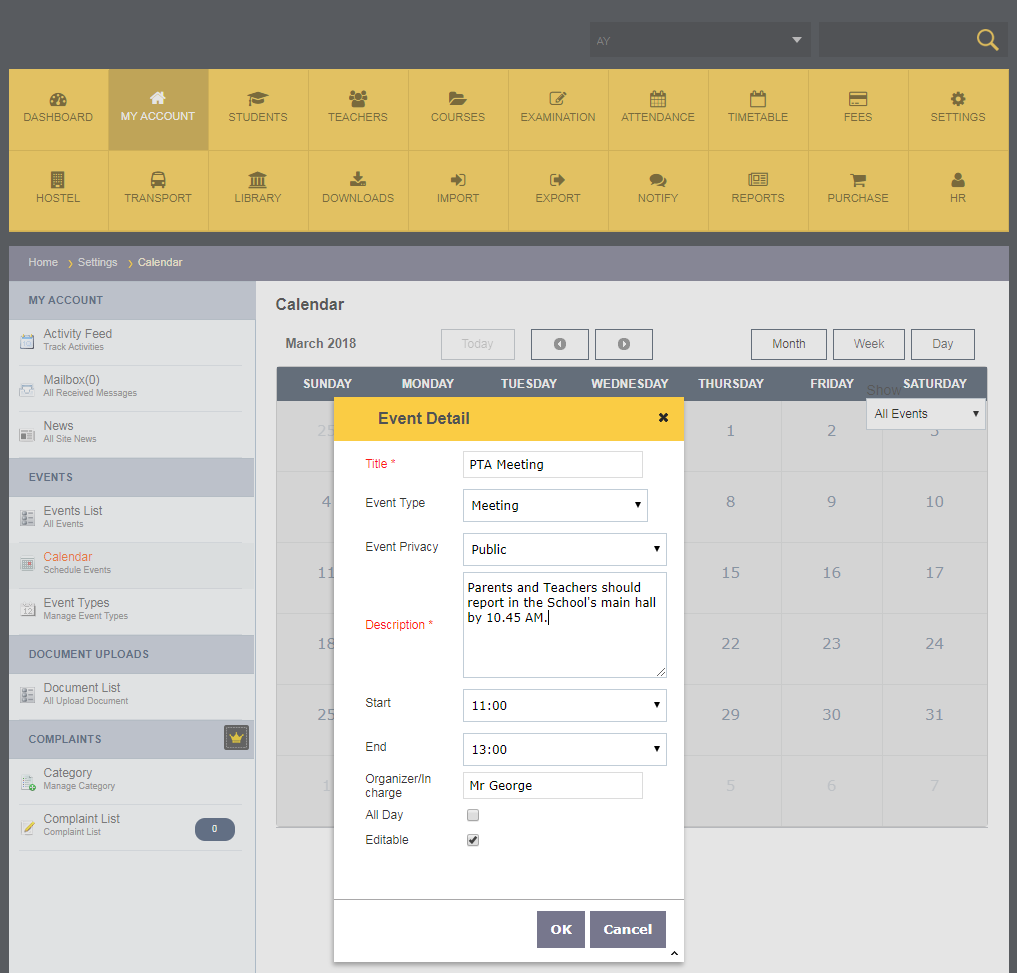Go to the Timetable section
Image resolution: width=1017 pixels, height=973 pixels.
click(x=757, y=108)
